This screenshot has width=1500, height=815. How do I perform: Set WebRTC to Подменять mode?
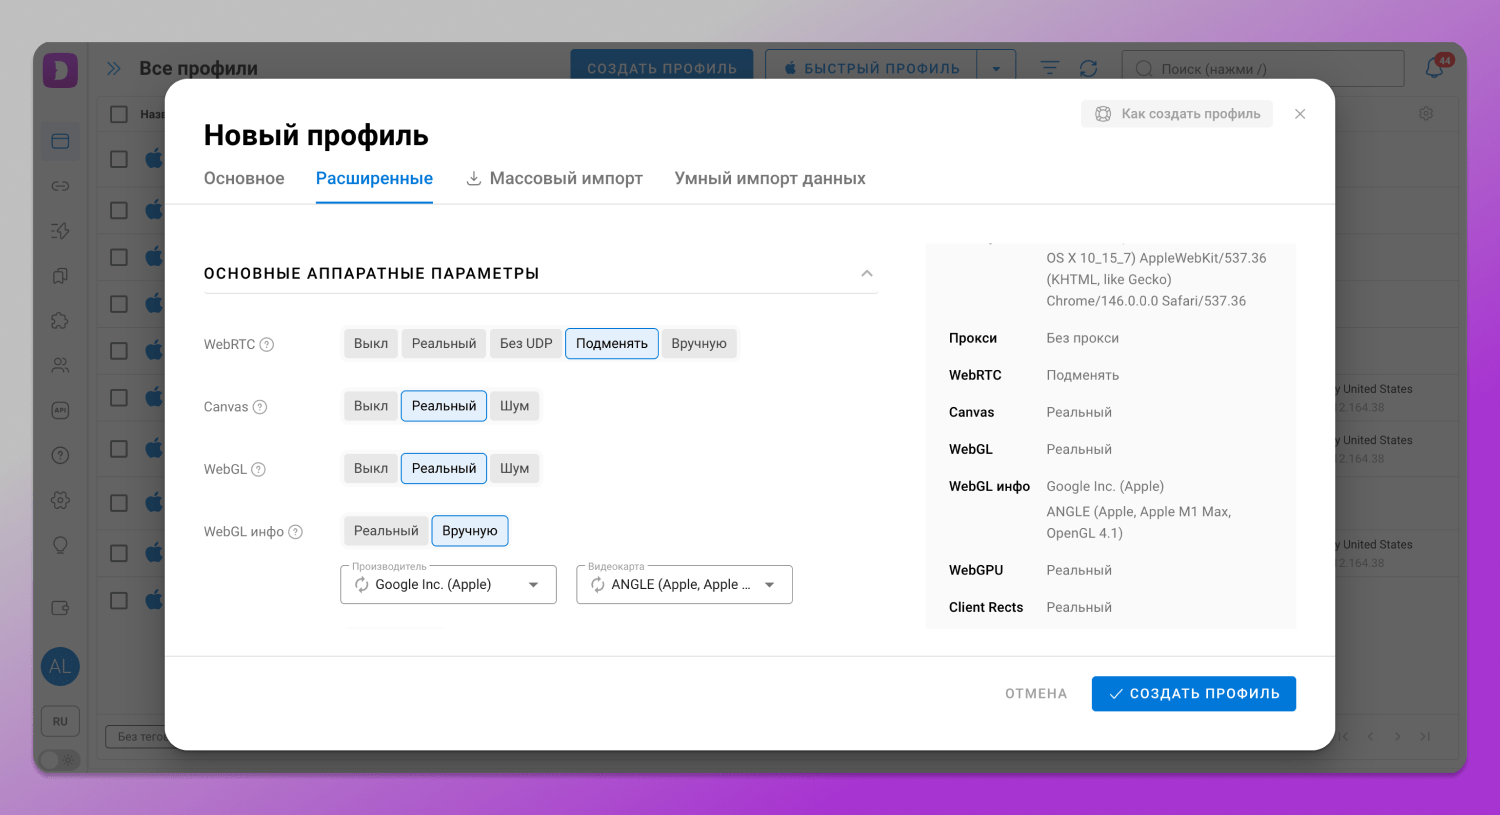click(x=611, y=343)
